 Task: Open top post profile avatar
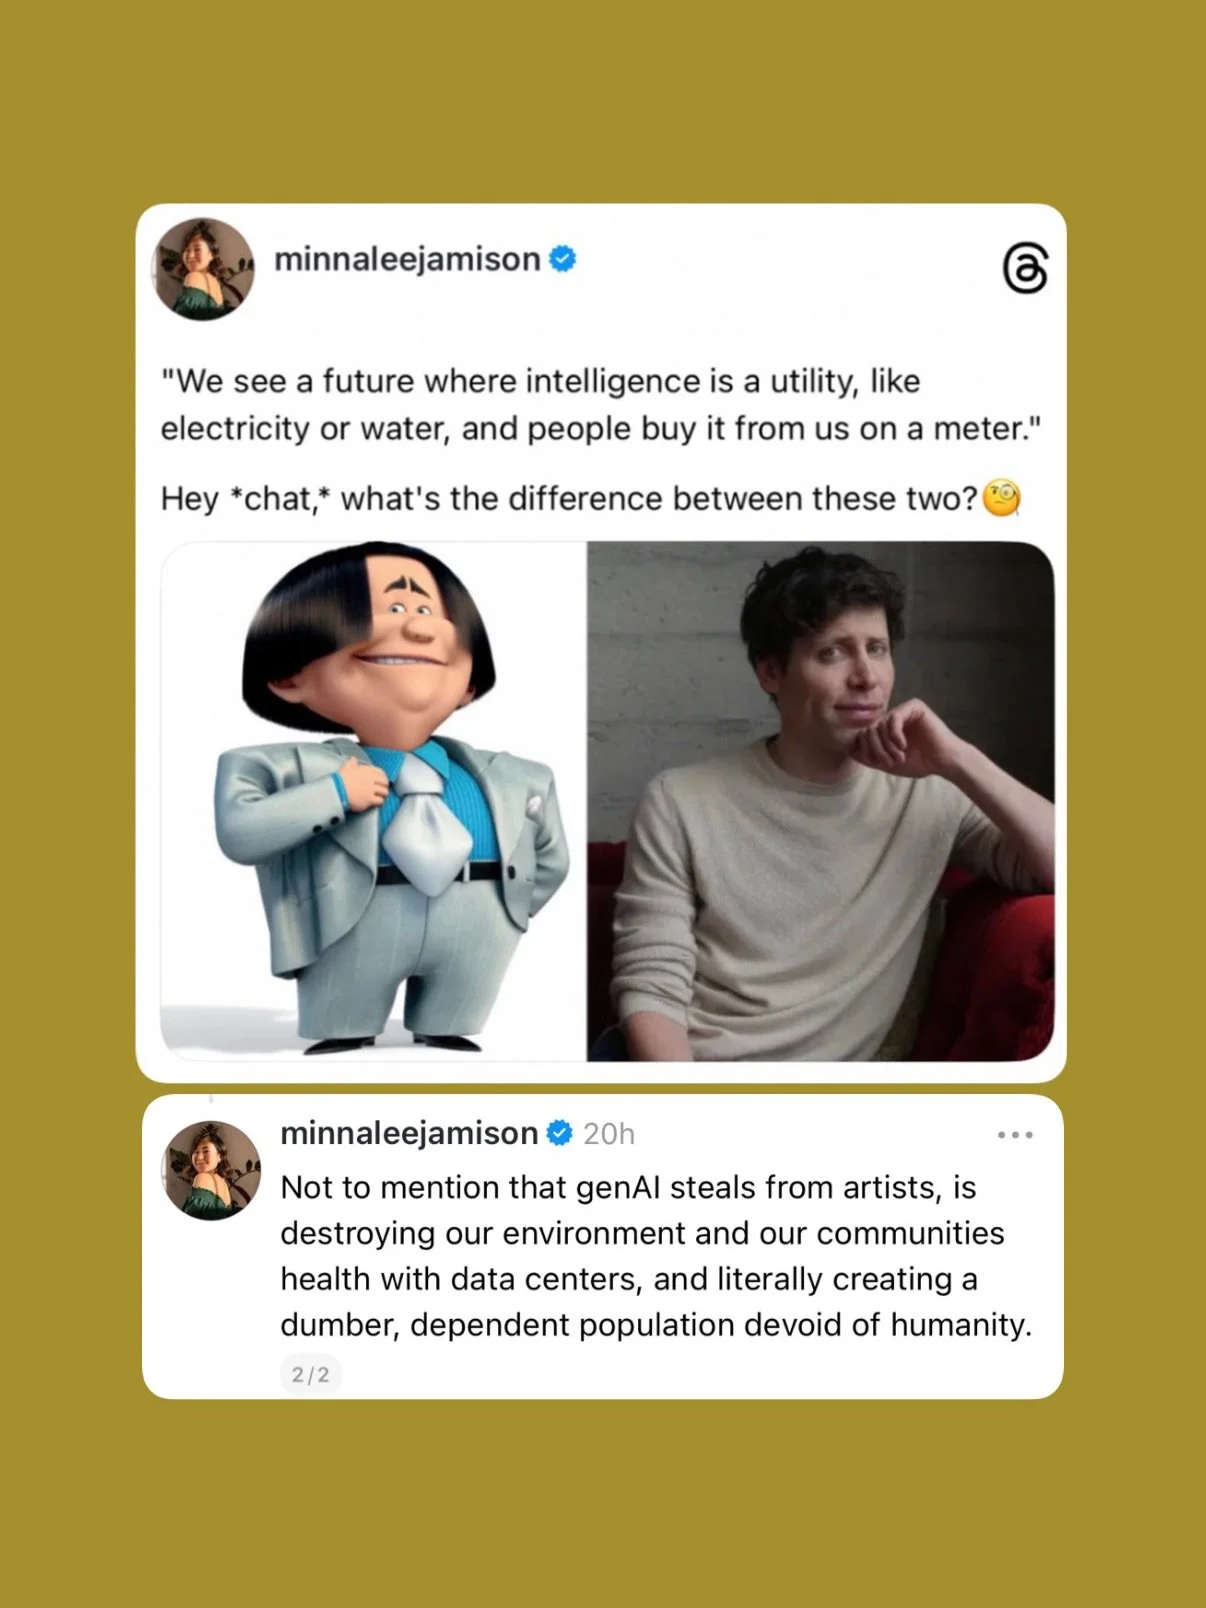pos(203,269)
